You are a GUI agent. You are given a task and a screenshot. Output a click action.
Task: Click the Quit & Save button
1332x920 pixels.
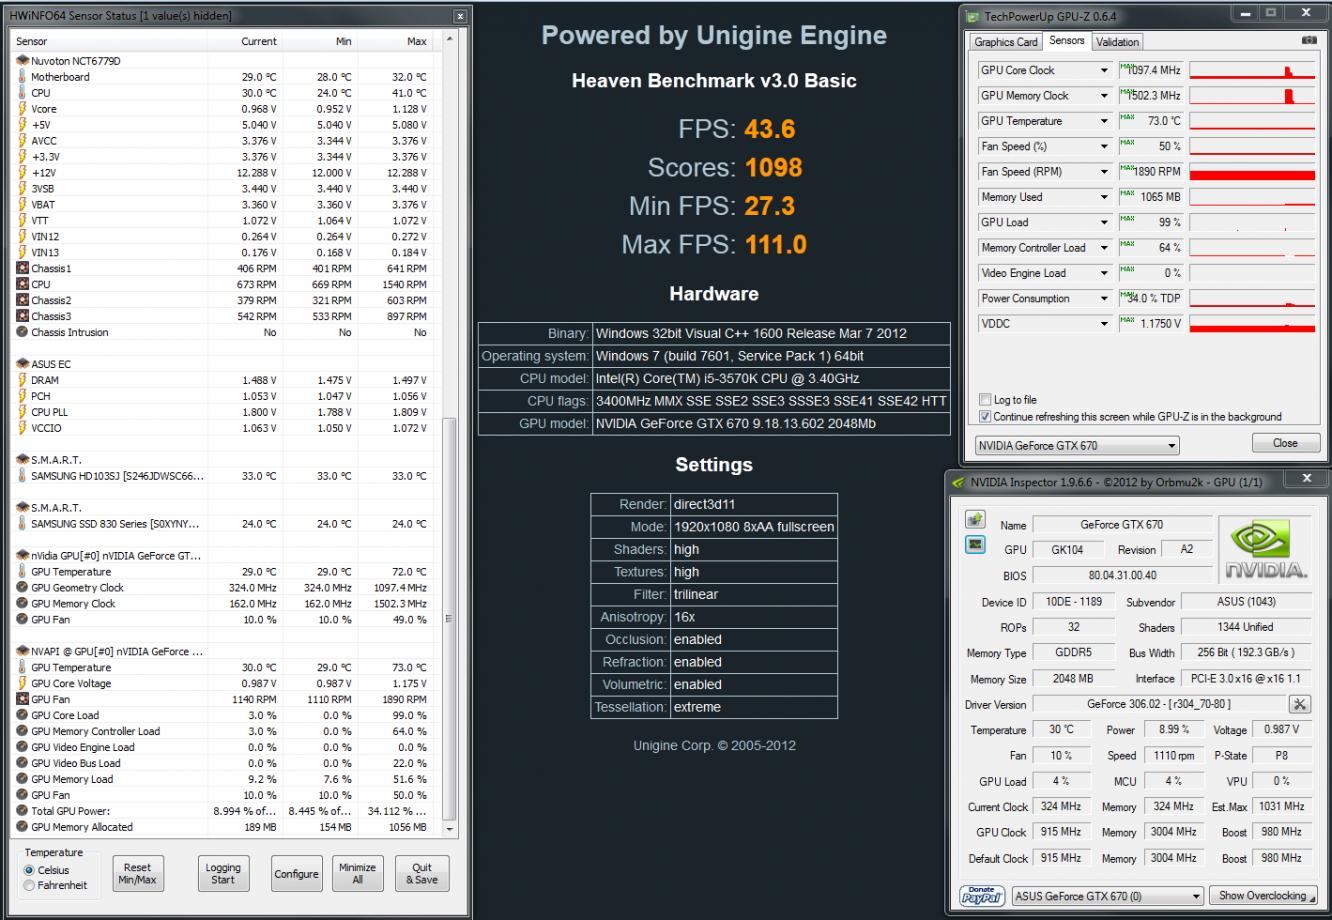[x=421, y=874]
